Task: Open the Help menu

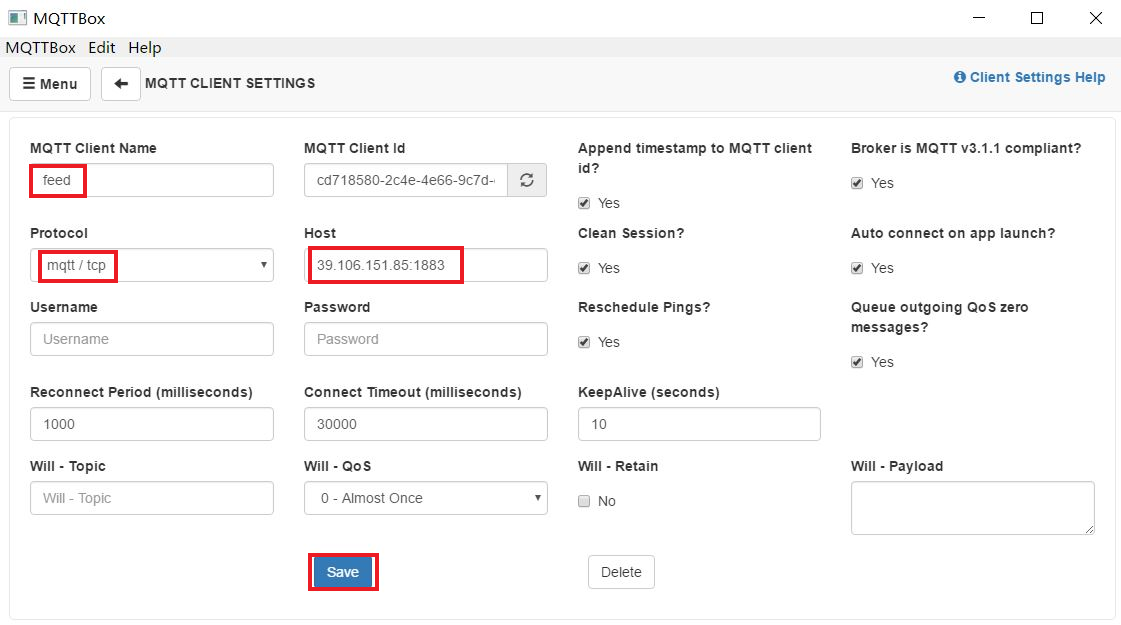Action: coord(144,48)
